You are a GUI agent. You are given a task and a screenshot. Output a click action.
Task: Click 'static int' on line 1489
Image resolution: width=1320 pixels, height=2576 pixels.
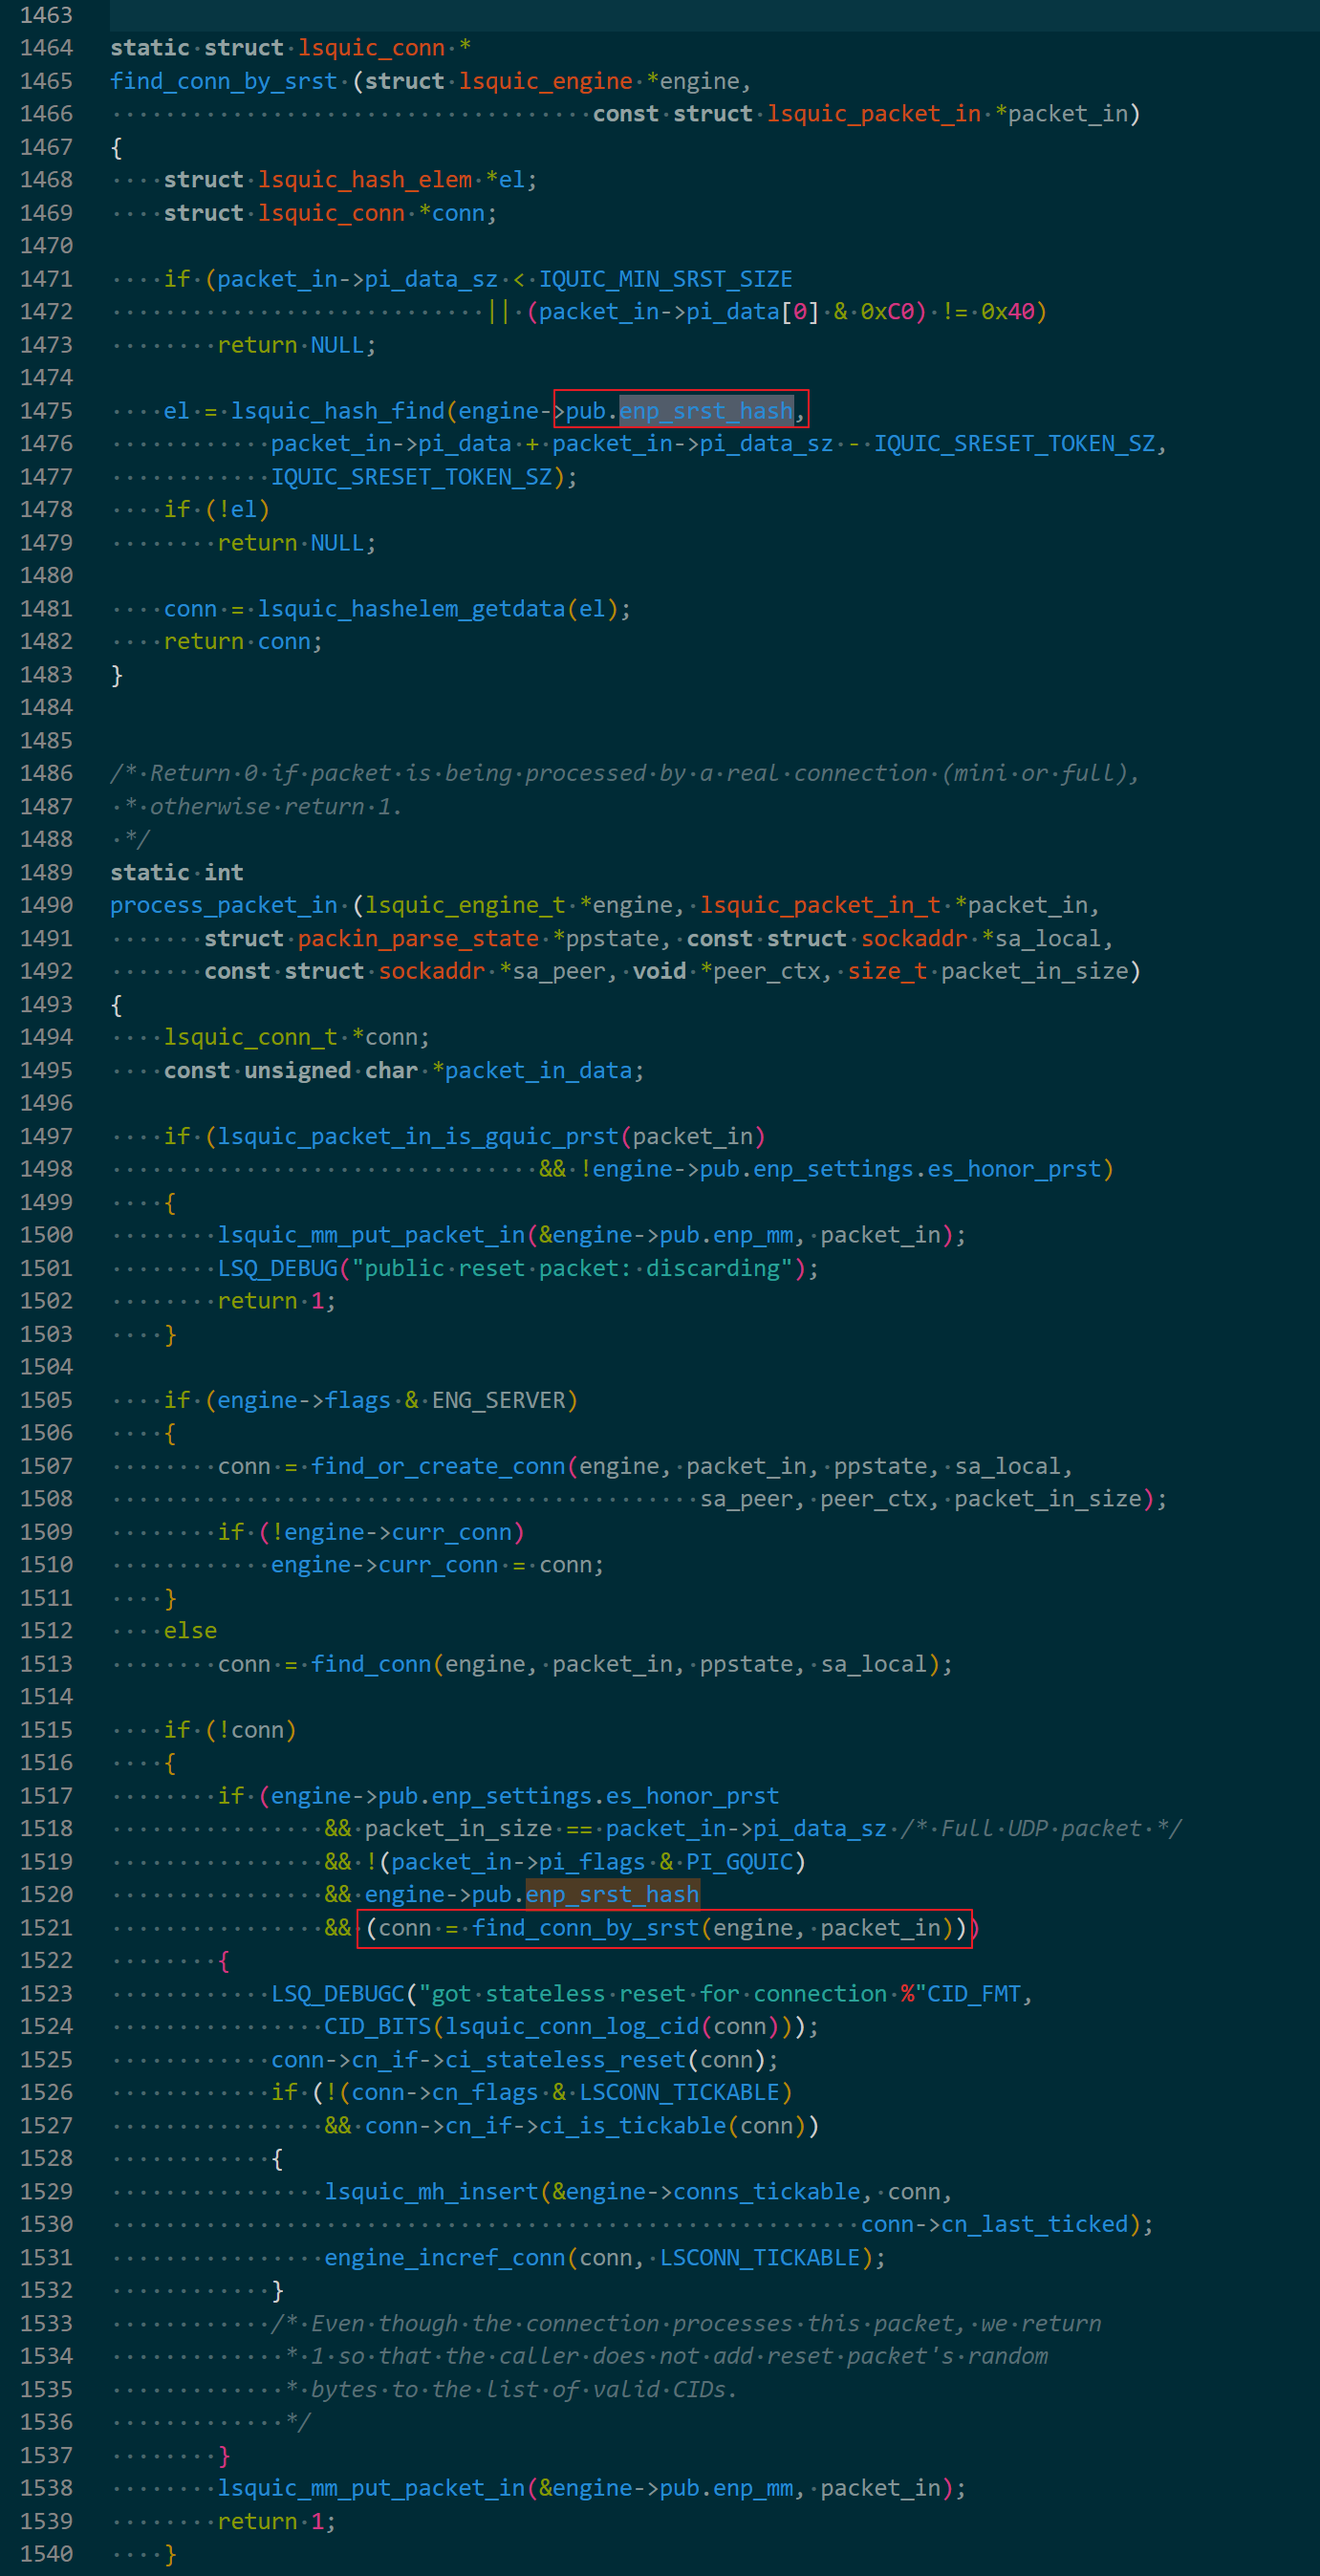pyautogui.click(x=177, y=872)
